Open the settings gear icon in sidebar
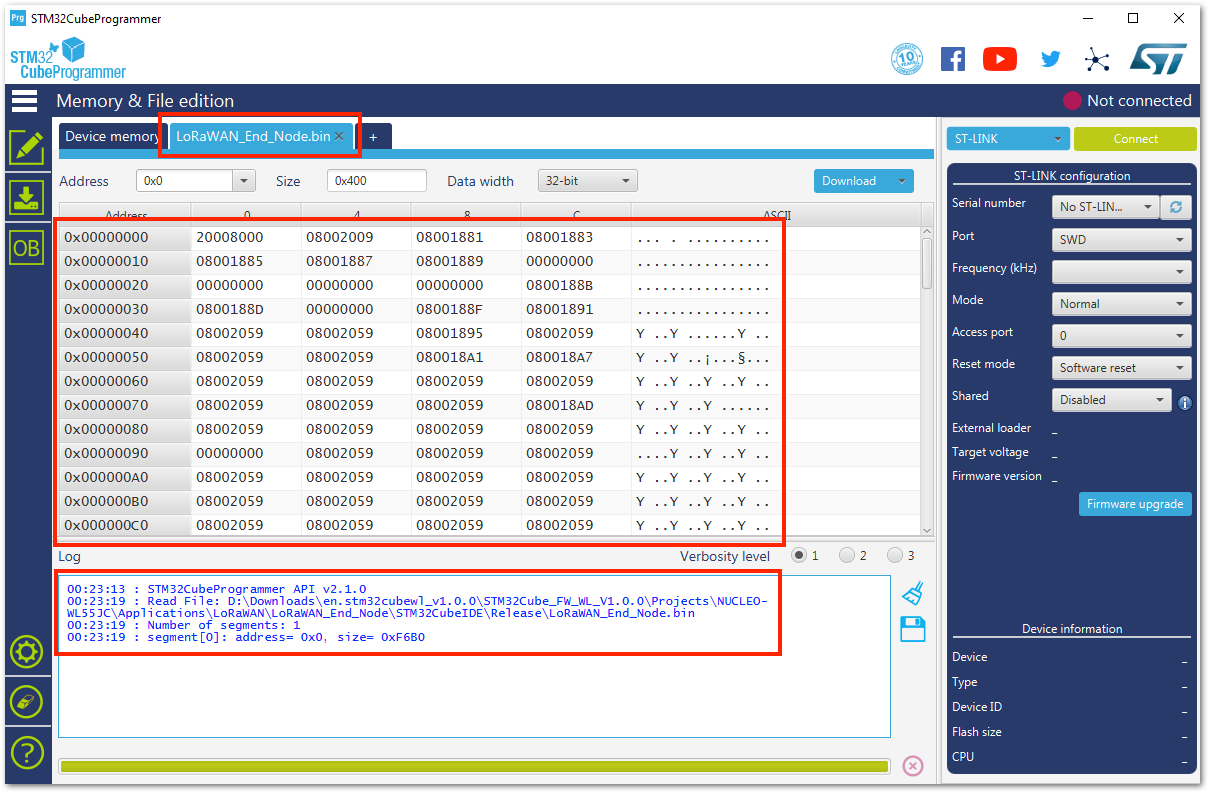 (x=26, y=652)
